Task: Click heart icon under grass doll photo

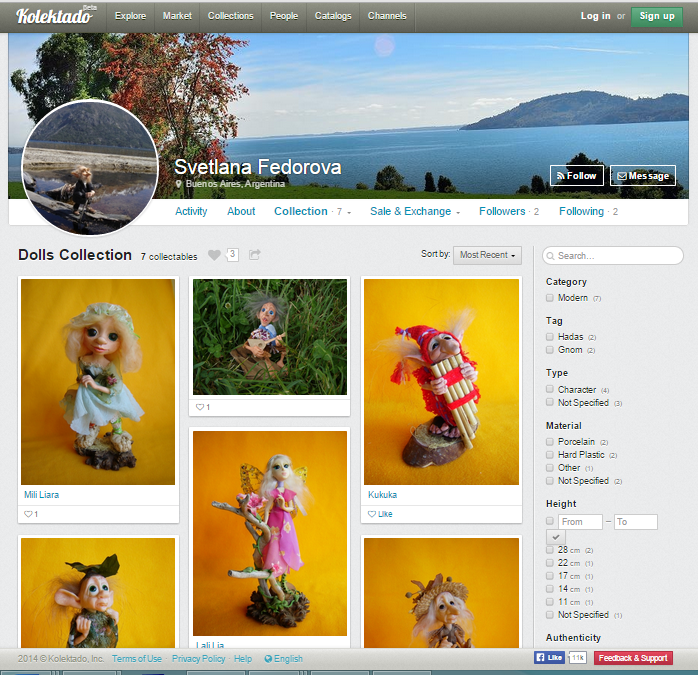Action: pyautogui.click(x=200, y=407)
